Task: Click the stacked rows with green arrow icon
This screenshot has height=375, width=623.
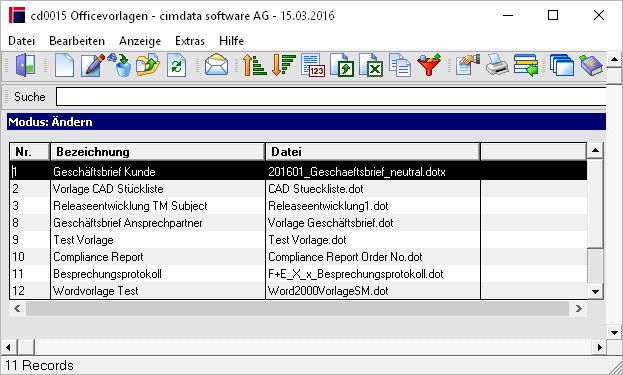Action: [x=526, y=65]
